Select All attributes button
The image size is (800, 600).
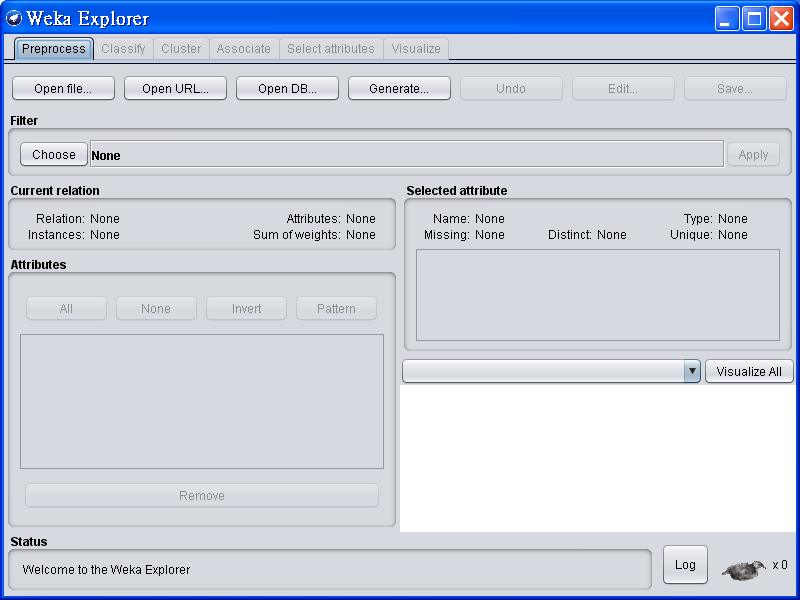pyautogui.click(x=66, y=308)
